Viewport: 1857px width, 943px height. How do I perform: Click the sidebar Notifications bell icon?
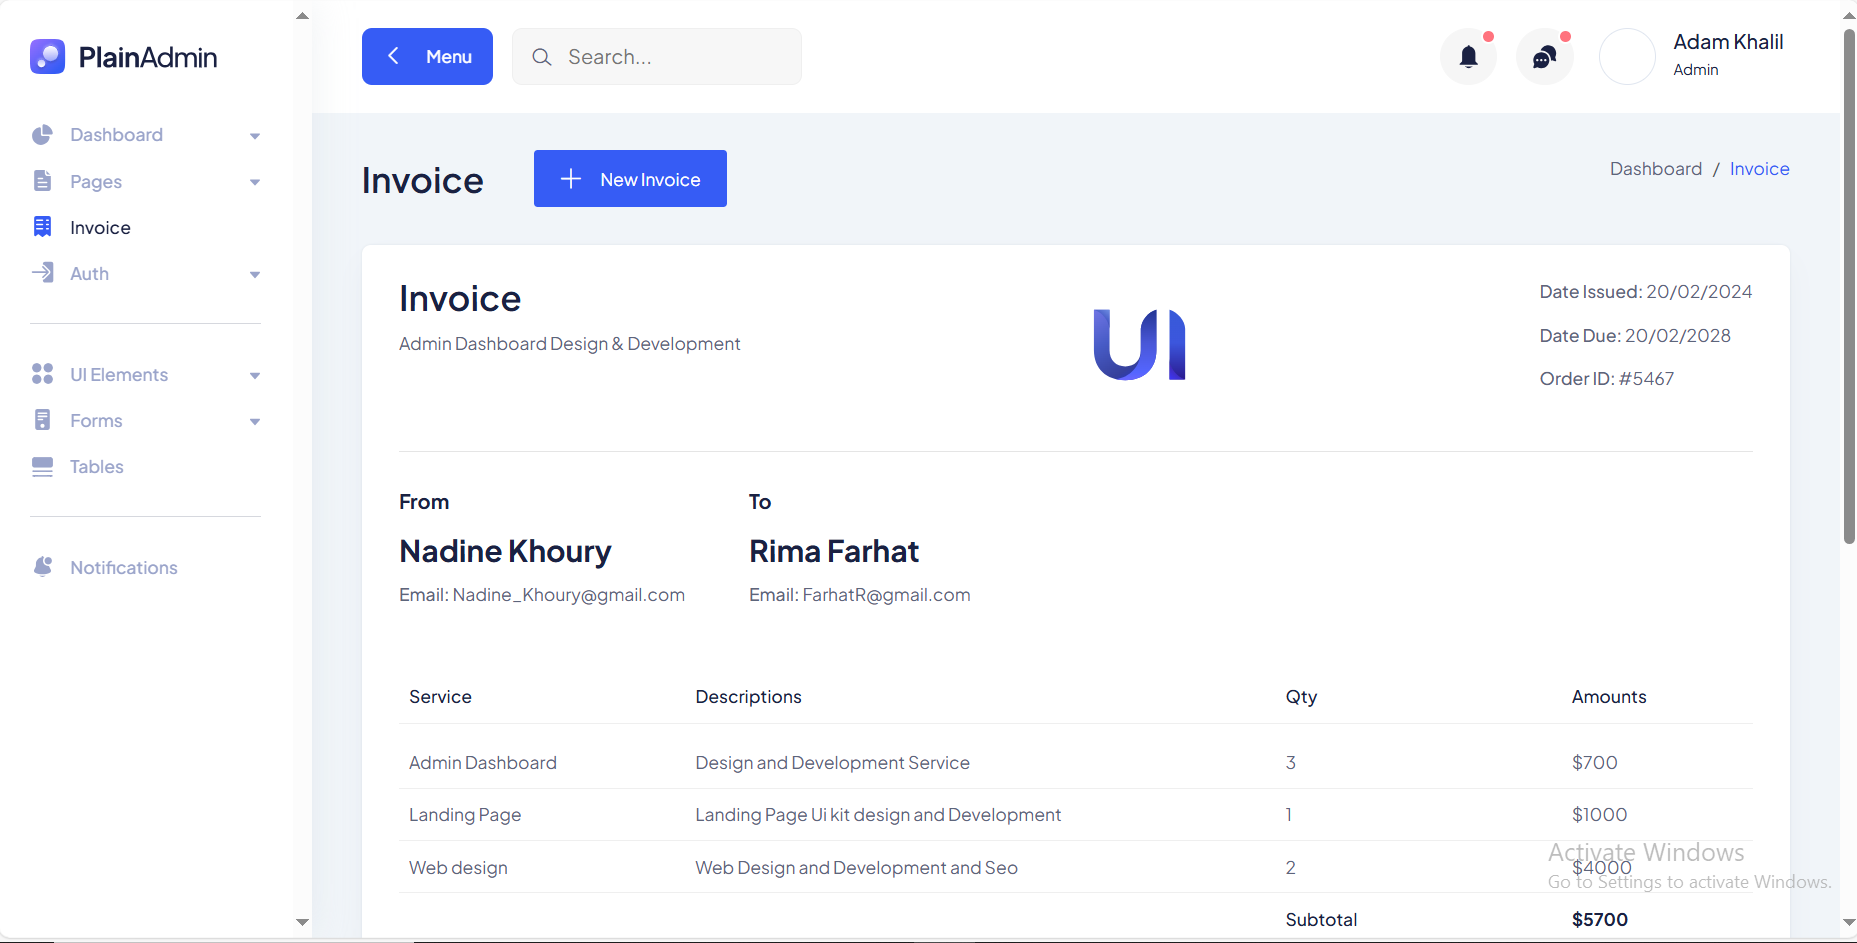coord(42,567)
